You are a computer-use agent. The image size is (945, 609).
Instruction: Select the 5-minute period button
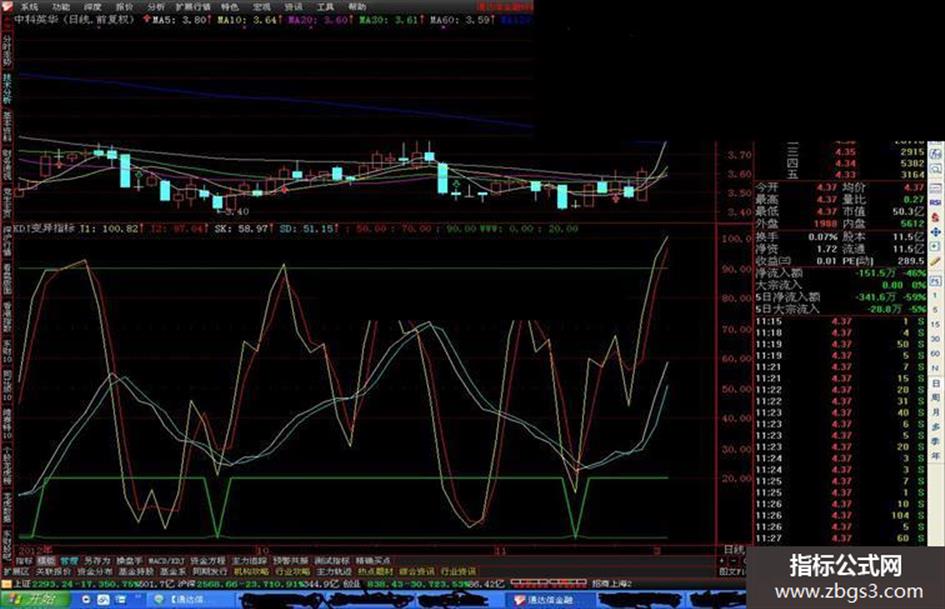click(x=935, y=309)
